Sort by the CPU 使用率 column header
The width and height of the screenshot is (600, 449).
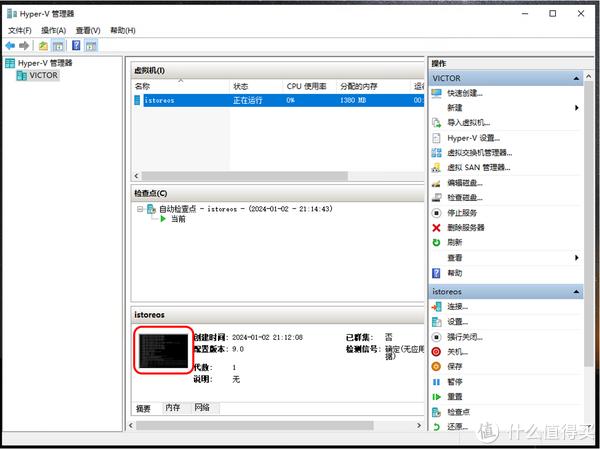(310, 87)
